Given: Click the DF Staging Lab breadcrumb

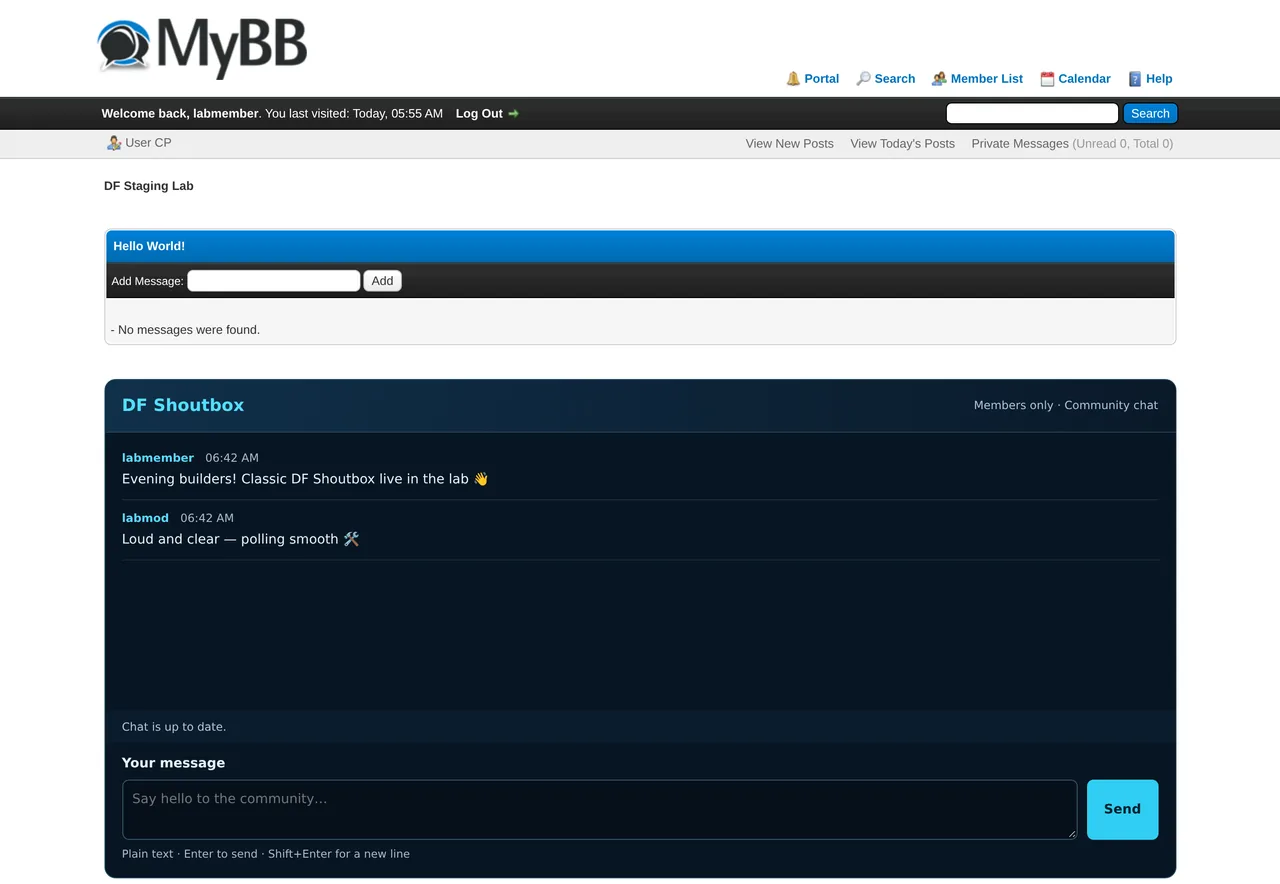Looking at the screenshot, I should point(149,186).
